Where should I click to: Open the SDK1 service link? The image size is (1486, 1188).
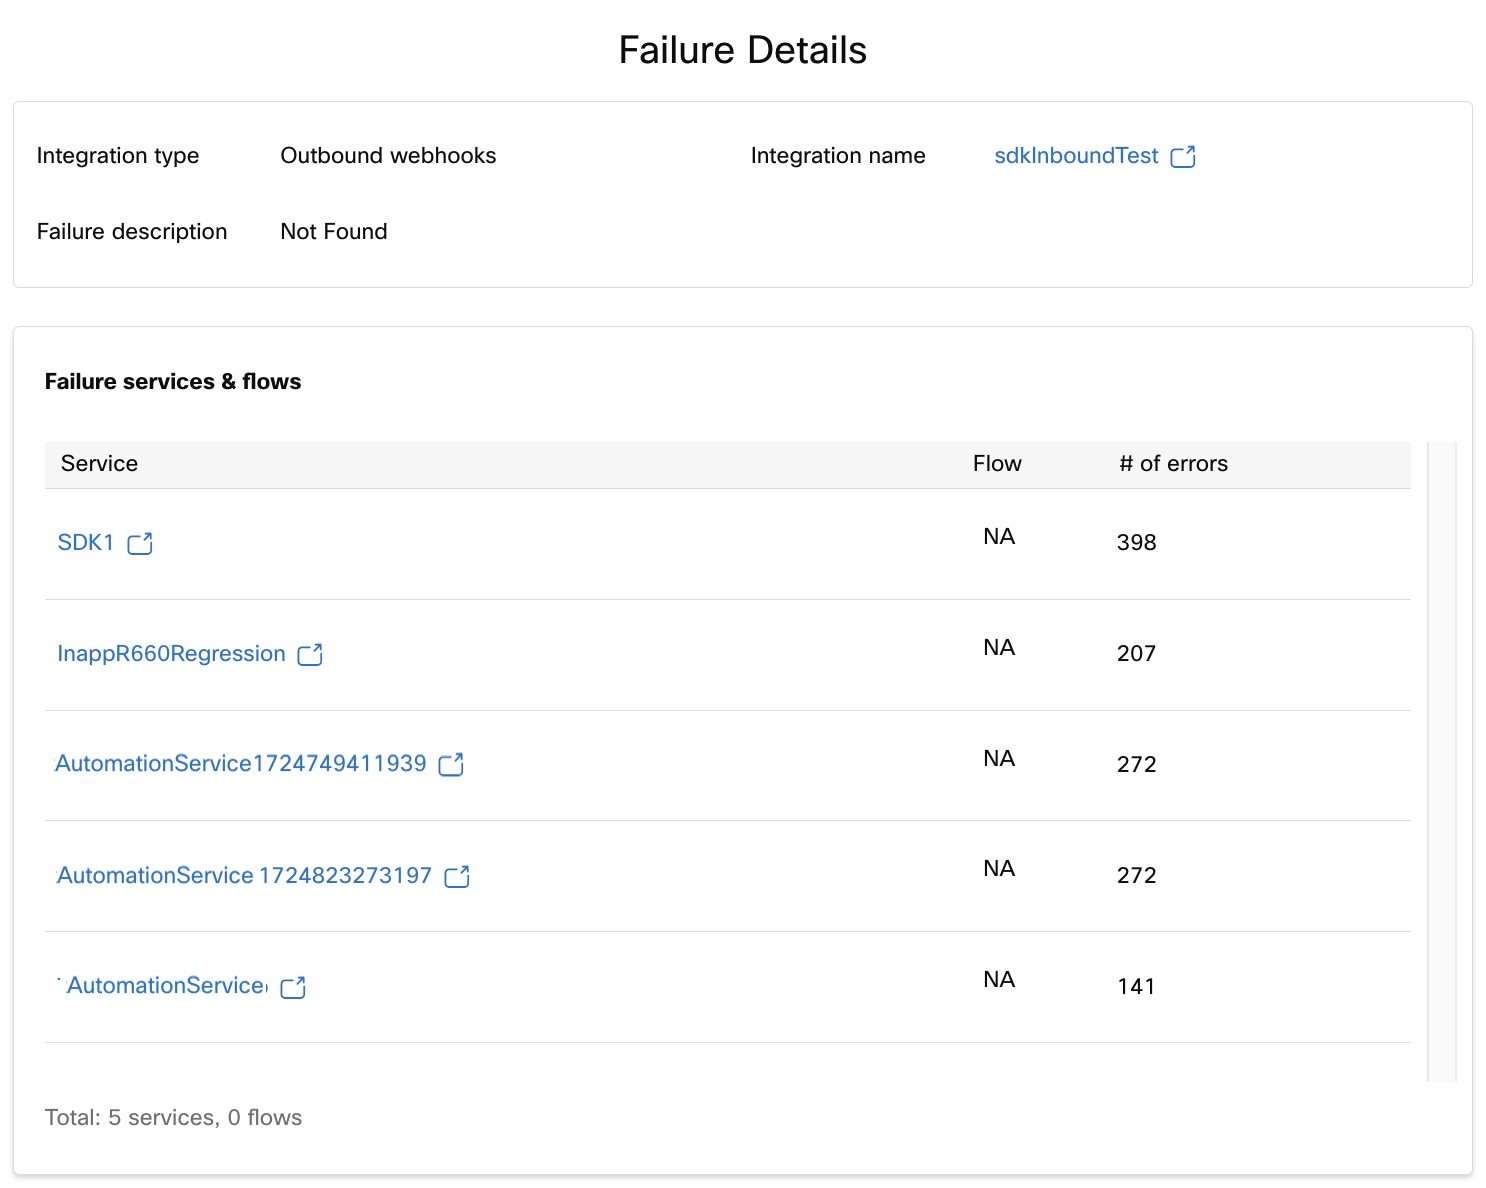[x=86, y=542]
